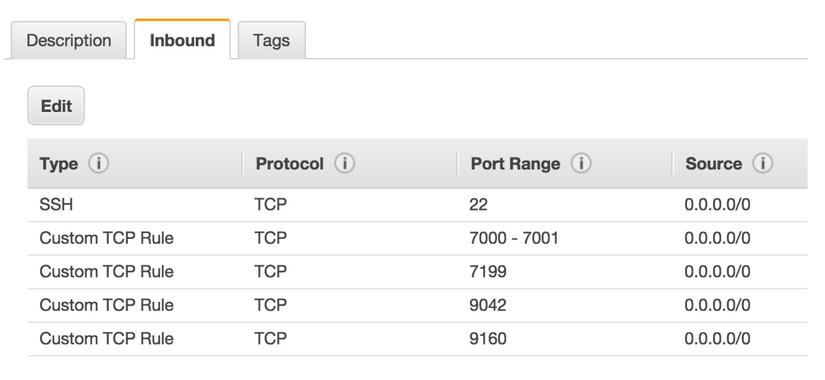
Task: Open the Description tab
Action: coord(68,41)
